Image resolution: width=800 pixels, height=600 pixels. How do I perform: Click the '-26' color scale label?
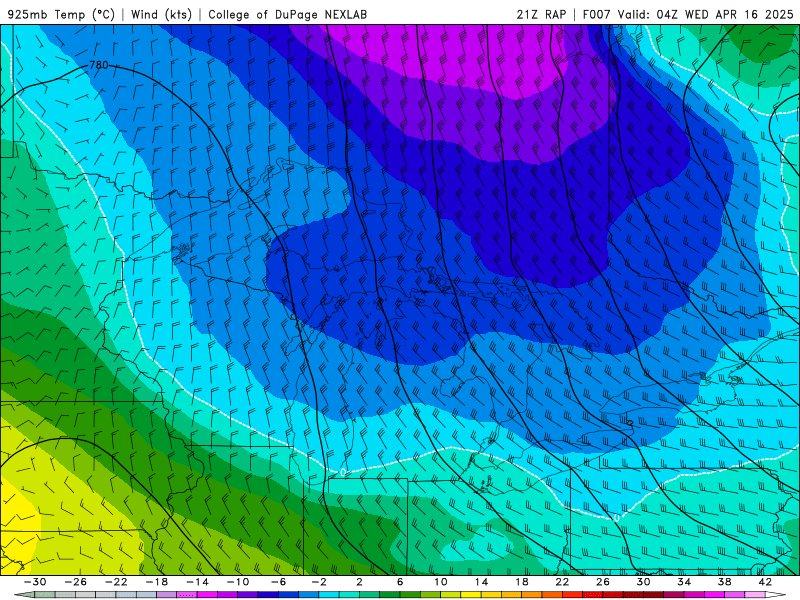pos(76,582)
